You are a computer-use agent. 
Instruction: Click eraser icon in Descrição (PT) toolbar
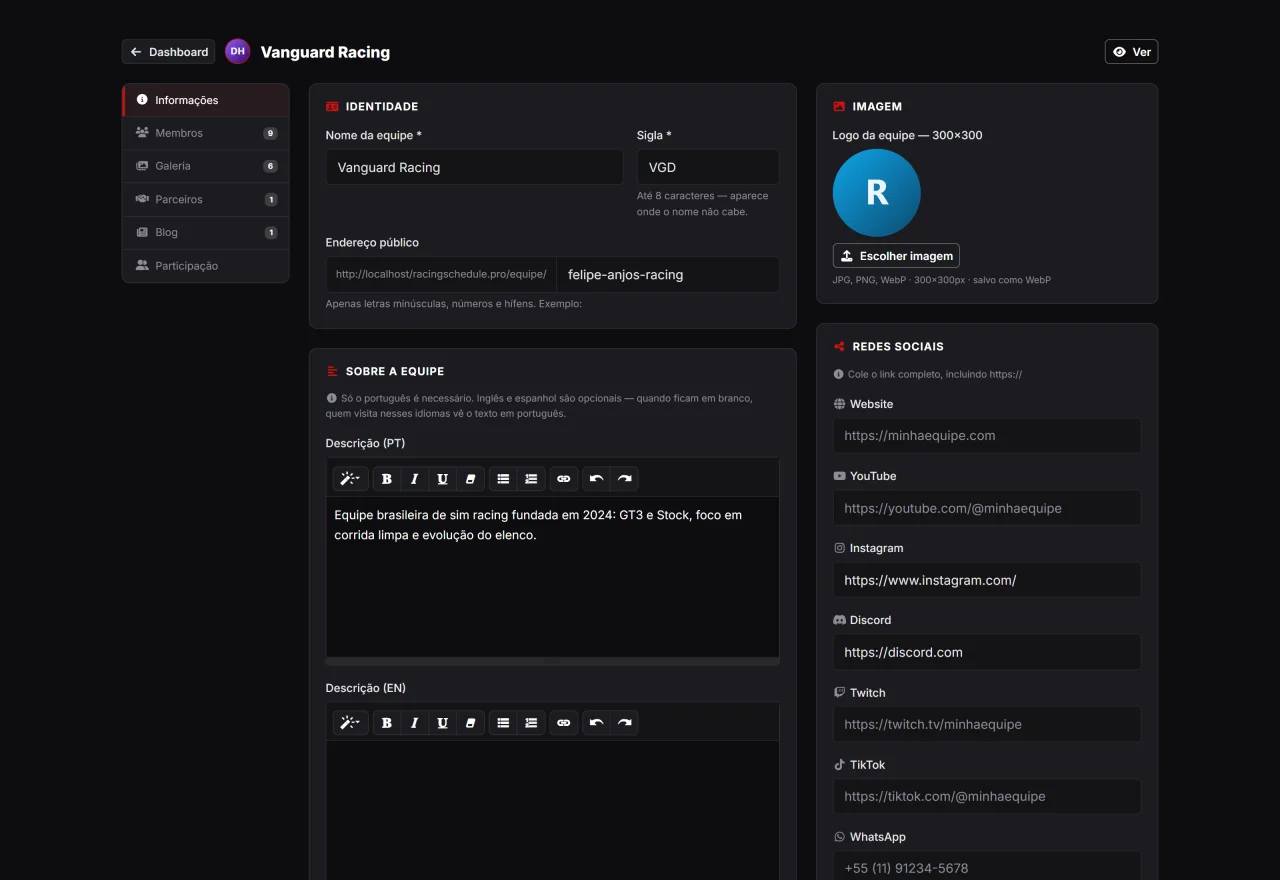click(471, 479)
